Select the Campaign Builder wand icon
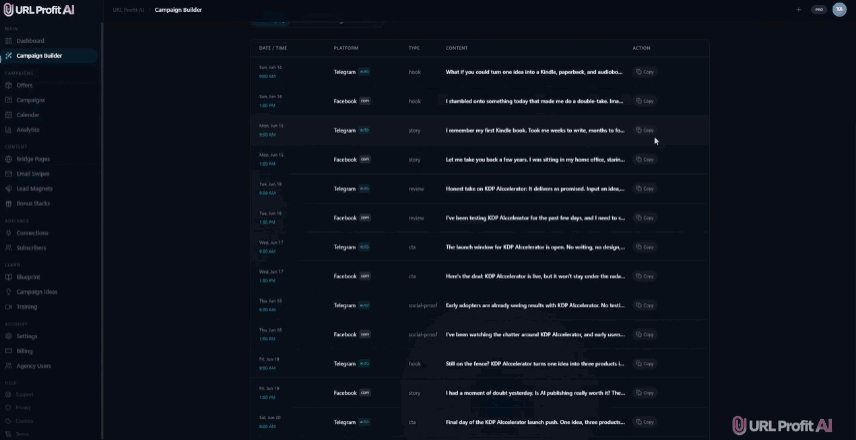856x440 pixels. point(8,56)
